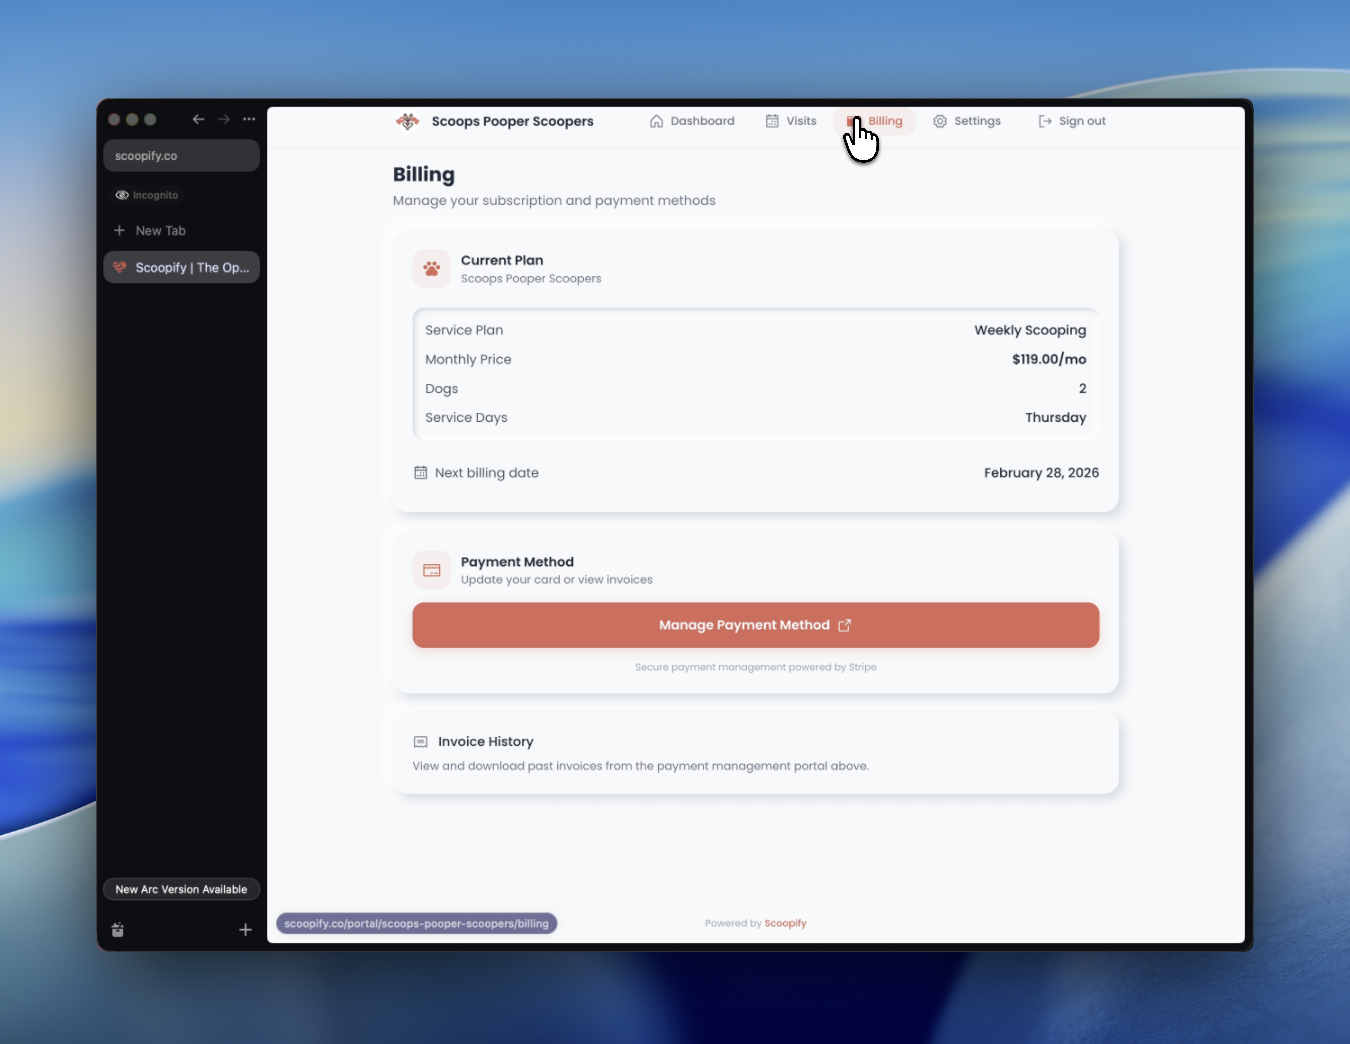Open the Settings page
Screen dimensions: 1350x1044
coord(967,121)
